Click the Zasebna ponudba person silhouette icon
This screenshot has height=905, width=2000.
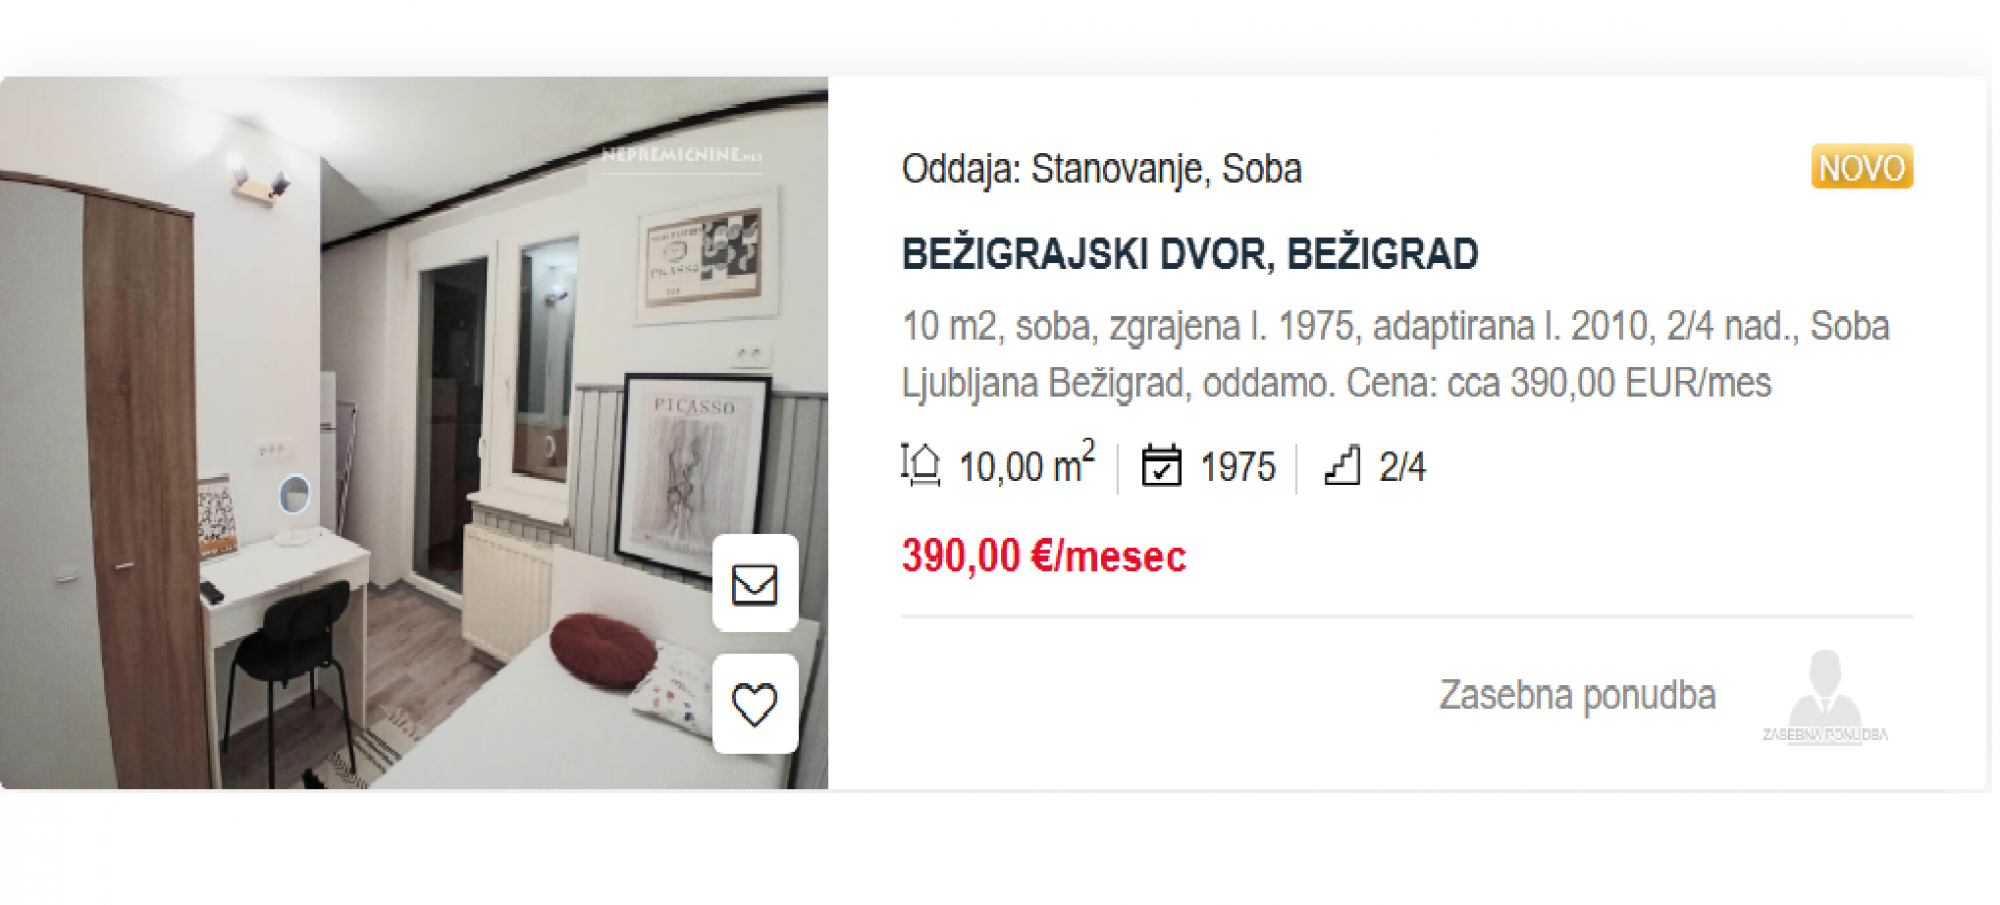(1825, 696)
